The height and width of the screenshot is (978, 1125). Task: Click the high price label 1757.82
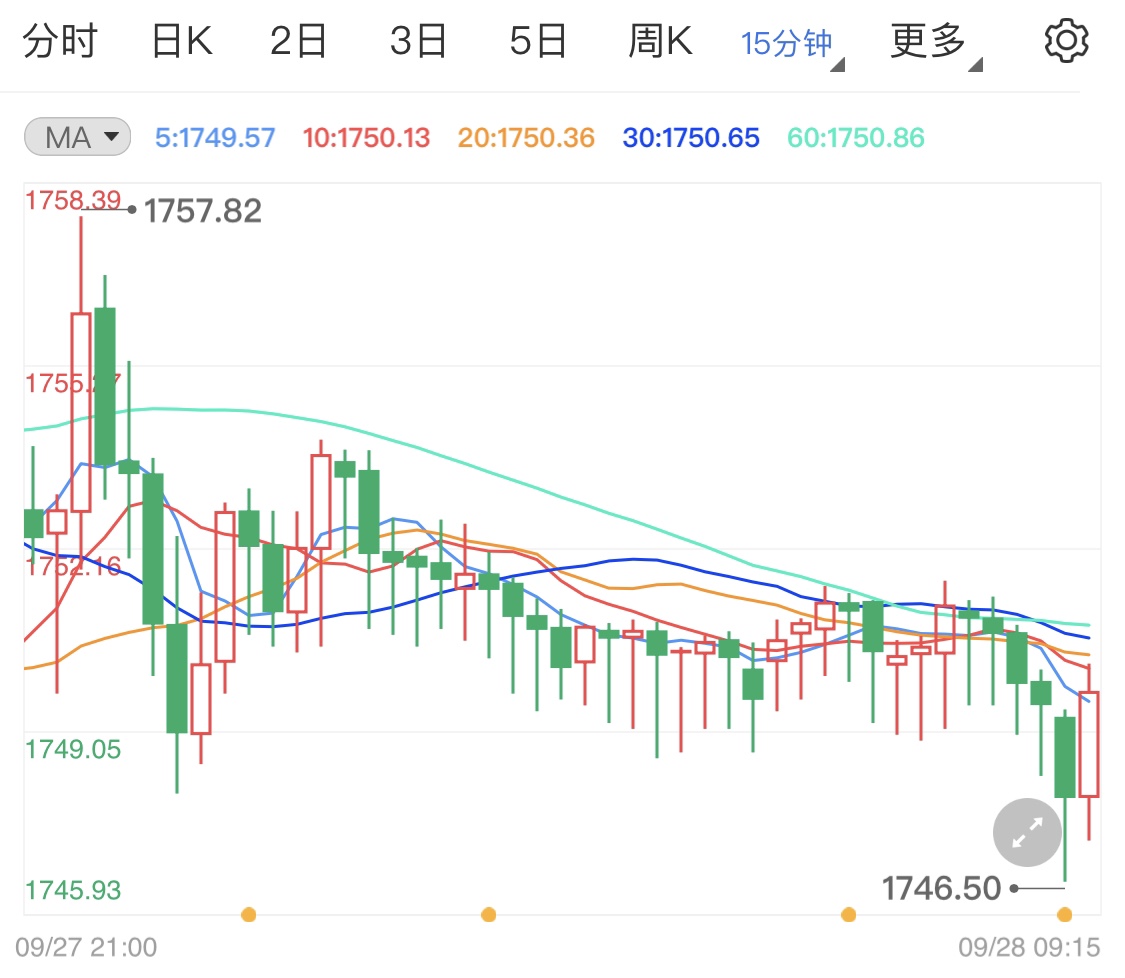click(203, 211)
